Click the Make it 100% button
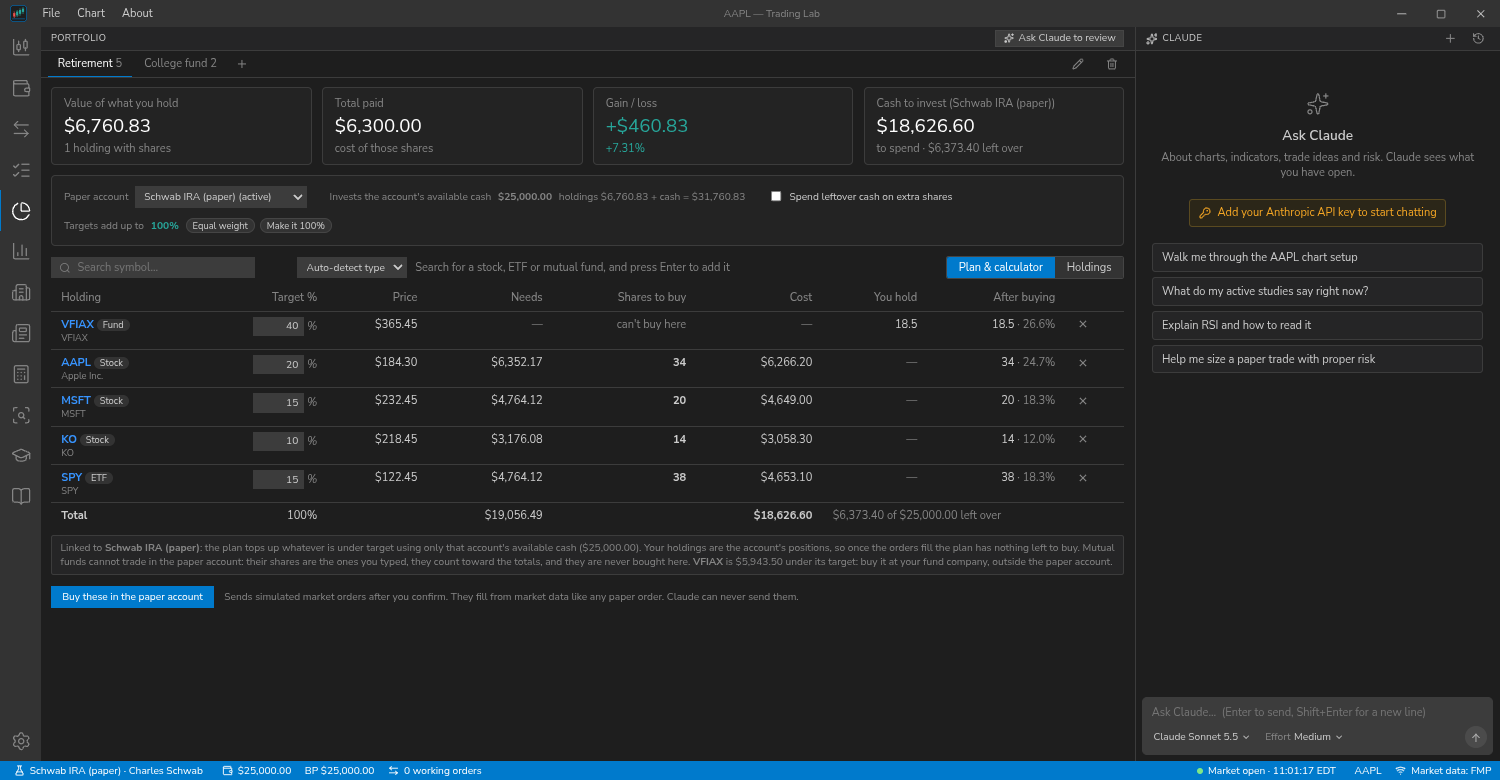 click(x=296, y=226)
